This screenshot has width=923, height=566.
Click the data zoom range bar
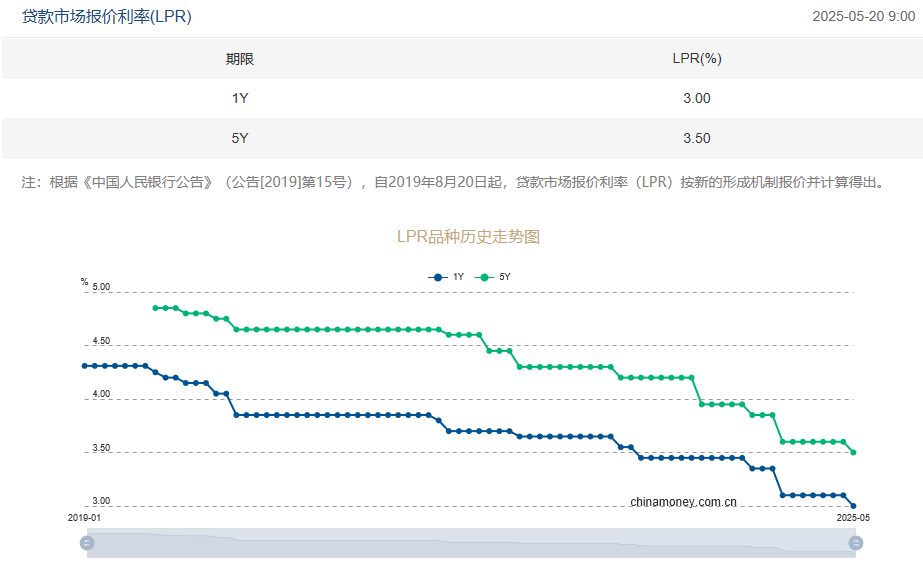pos(471,542)
